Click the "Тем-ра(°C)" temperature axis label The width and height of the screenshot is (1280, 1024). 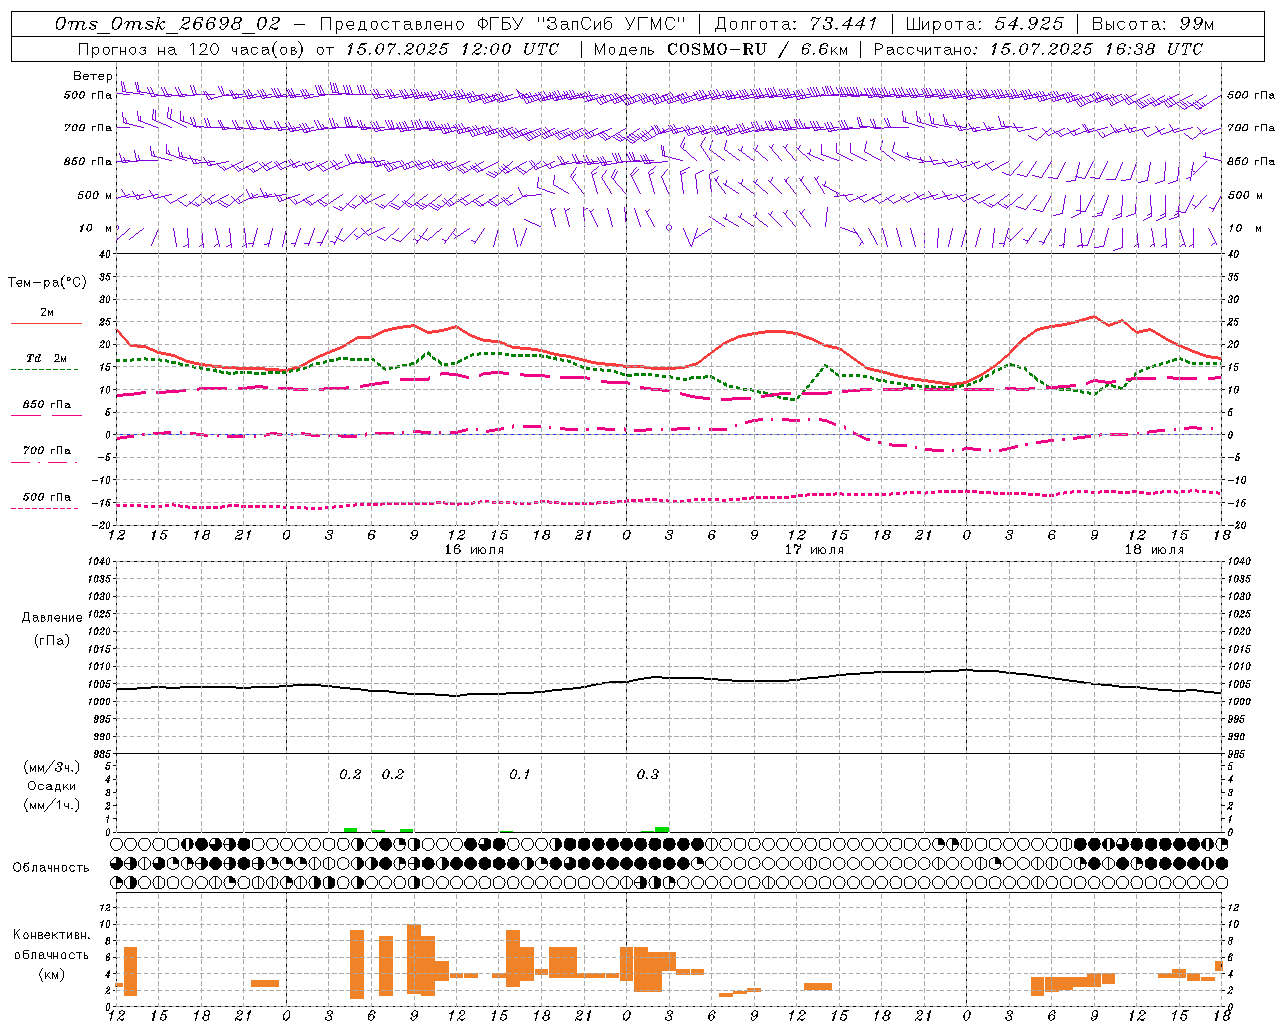tap(47, 283)
